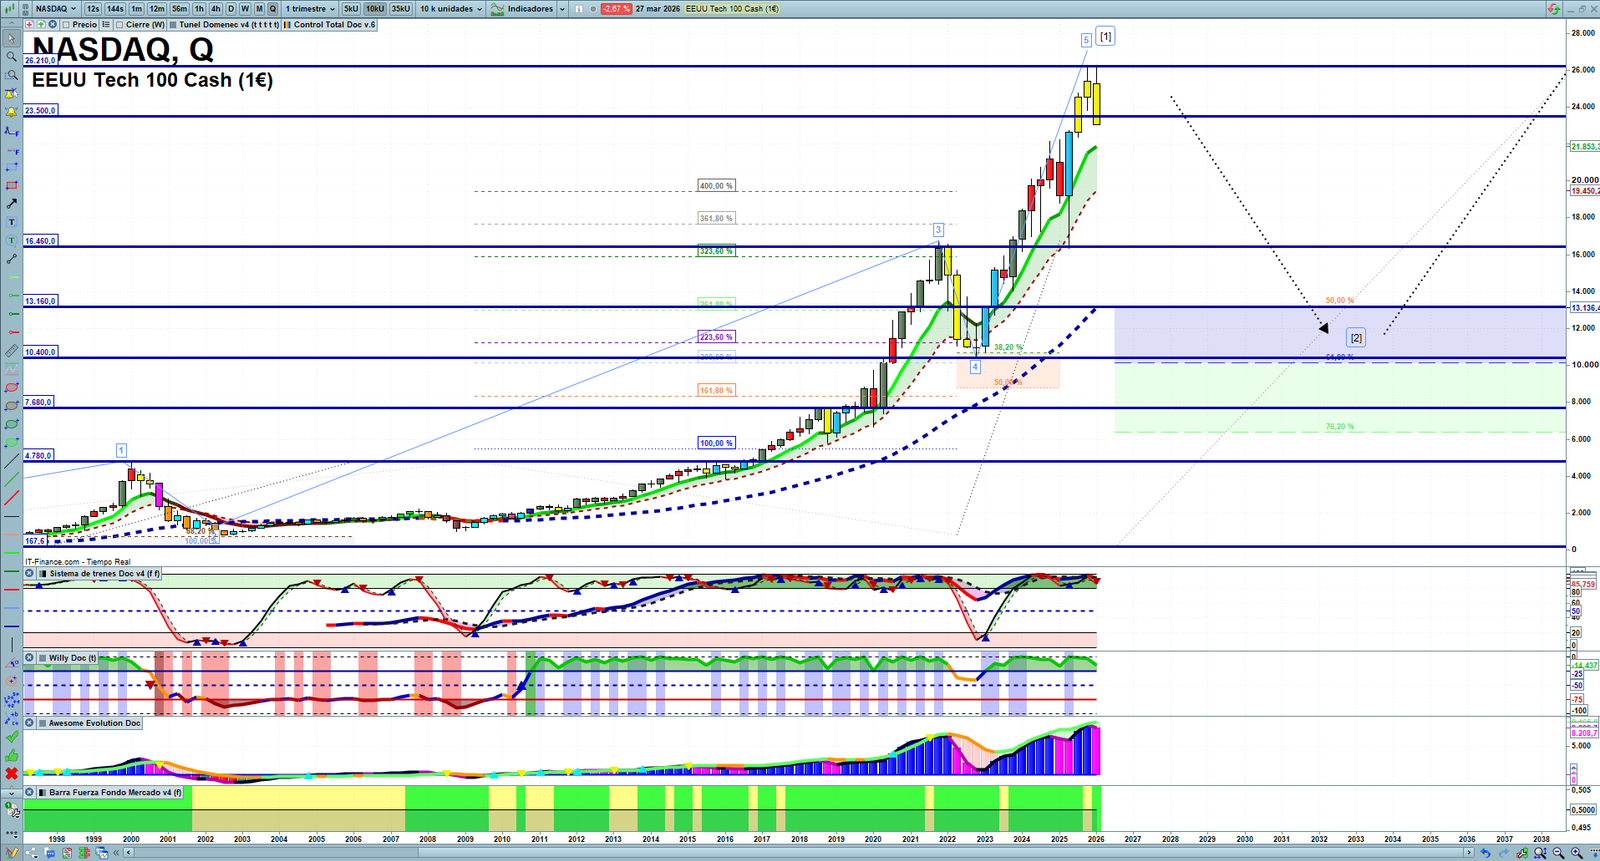Open the 10 k unidades dropdown
This screenshot has width=1600, height=861.
450,9
